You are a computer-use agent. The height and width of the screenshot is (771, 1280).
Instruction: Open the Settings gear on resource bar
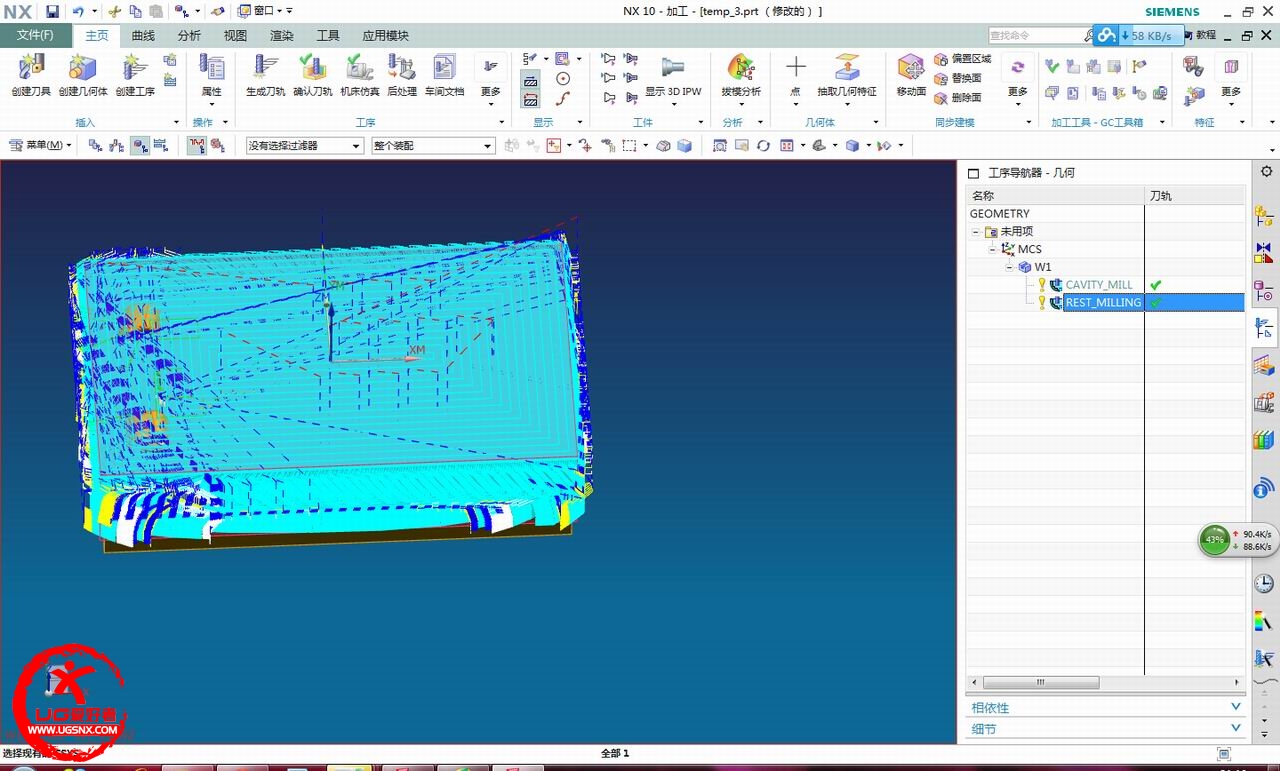(1266, 172)
